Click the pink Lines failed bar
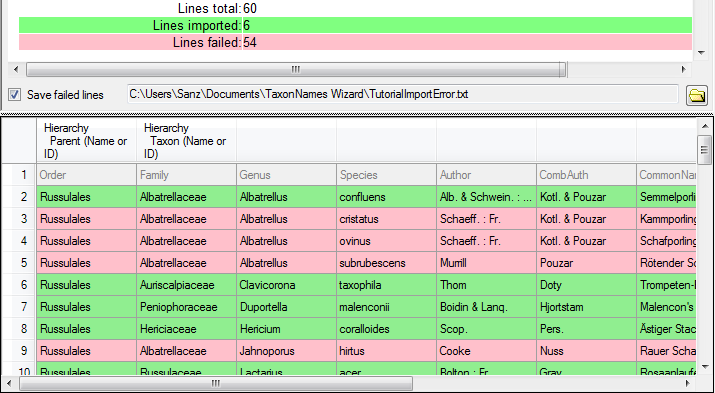The width and height of the screenshot is (715, 393). click(355, 42)
